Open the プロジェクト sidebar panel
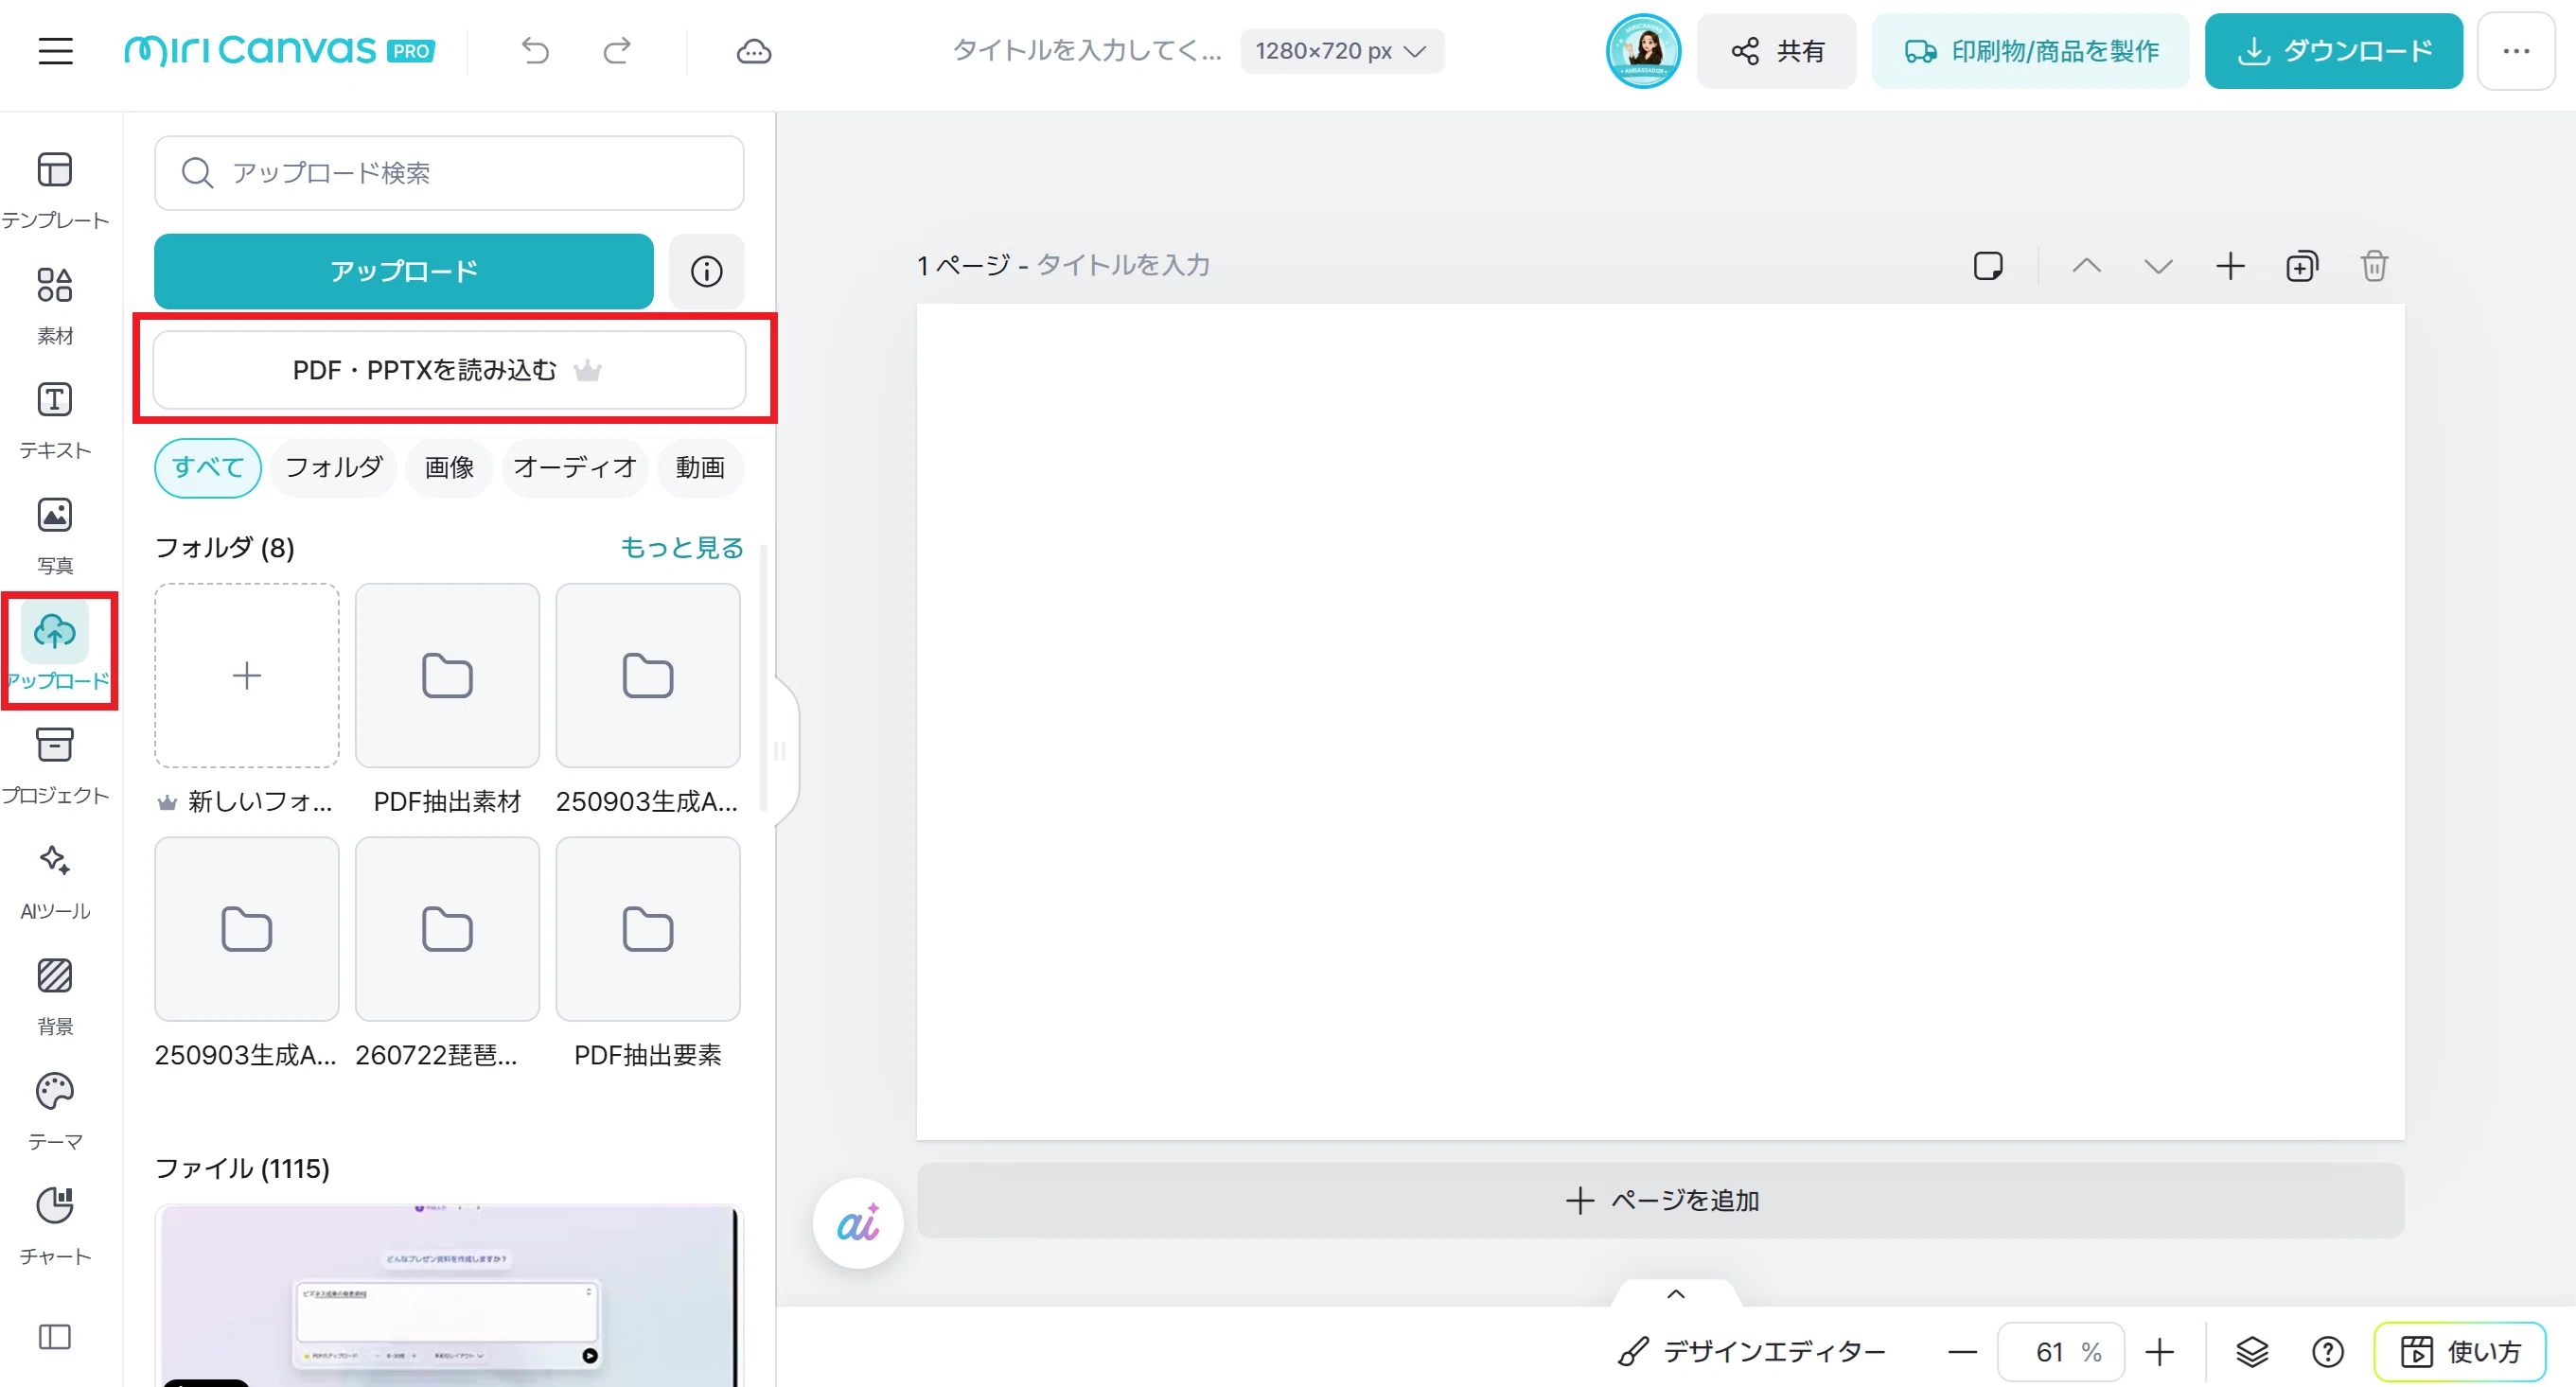Image resolution: width=2576 pixels, height=1387 pixels. 55,765
